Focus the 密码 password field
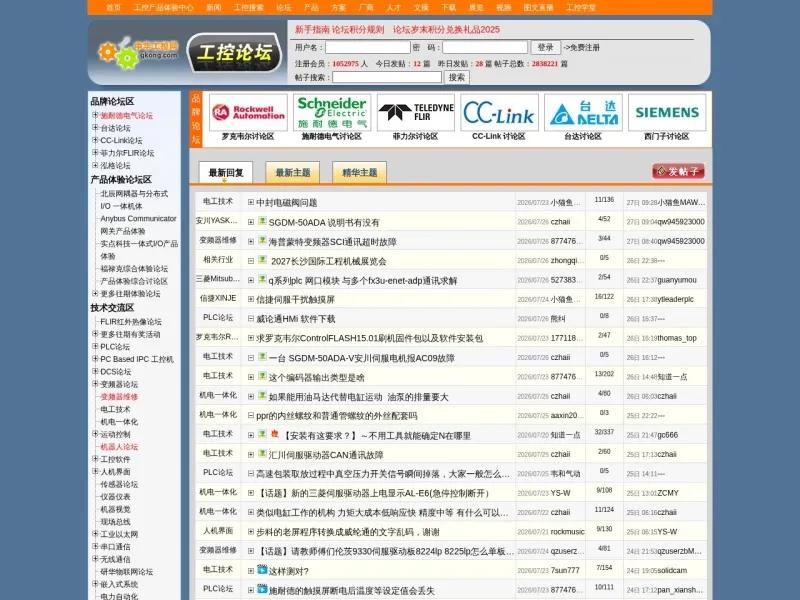Viewport: 800px width, 600px height. [x=485, y=47]
